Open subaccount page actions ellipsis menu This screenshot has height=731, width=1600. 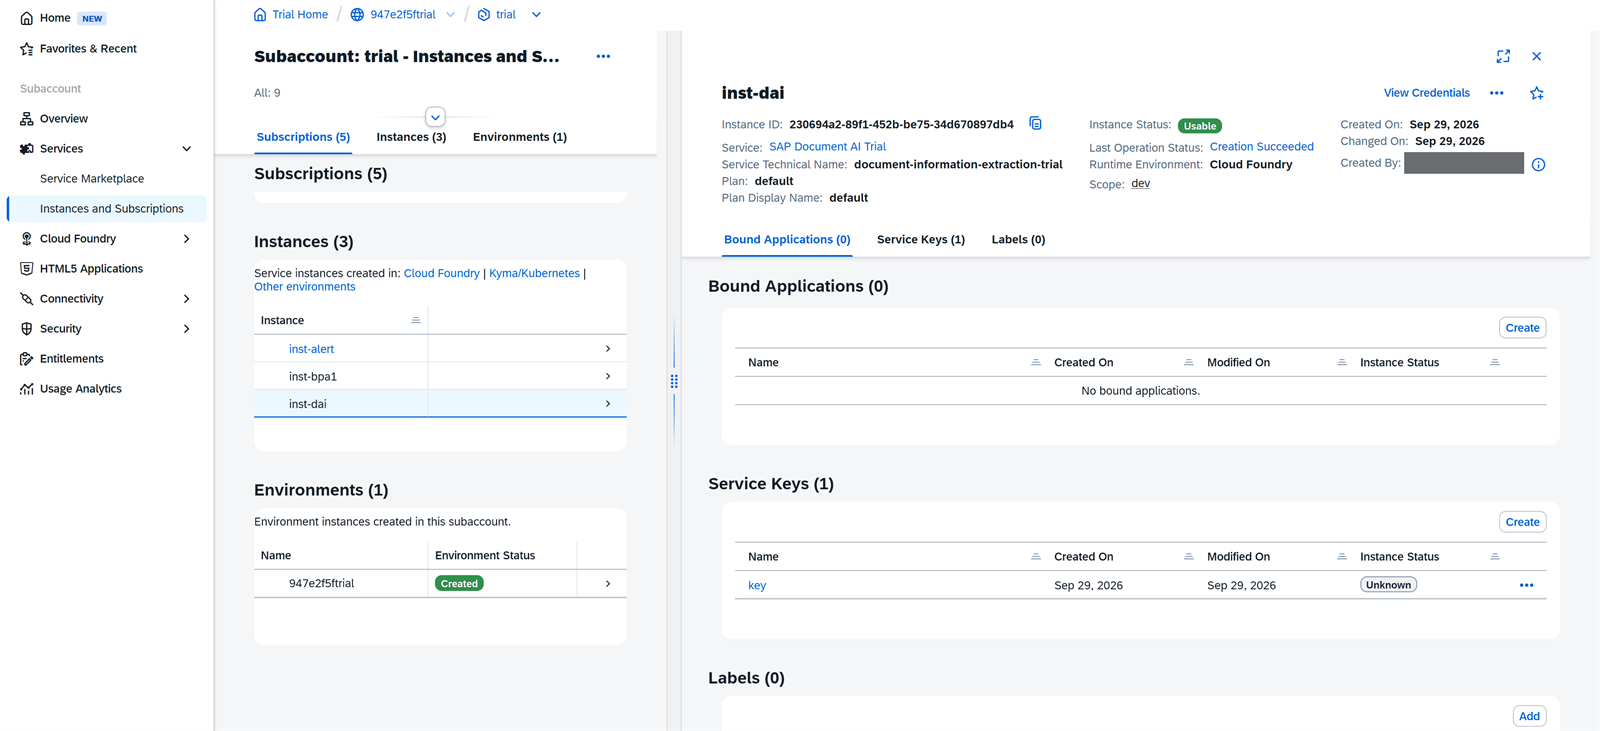(x=603, y=56)
